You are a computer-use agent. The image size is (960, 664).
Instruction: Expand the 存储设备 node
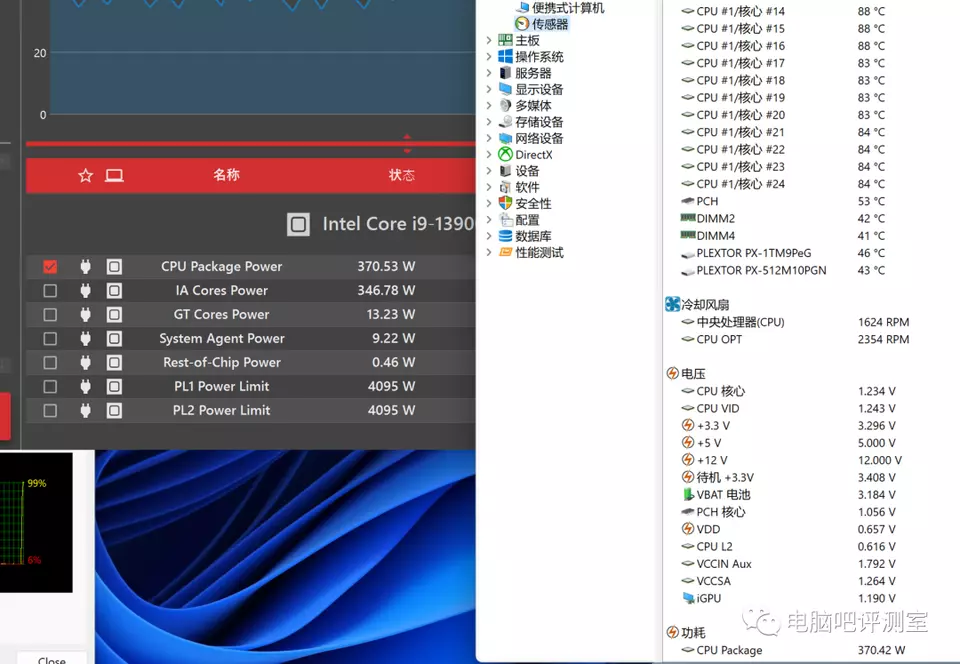pos(489,122)
